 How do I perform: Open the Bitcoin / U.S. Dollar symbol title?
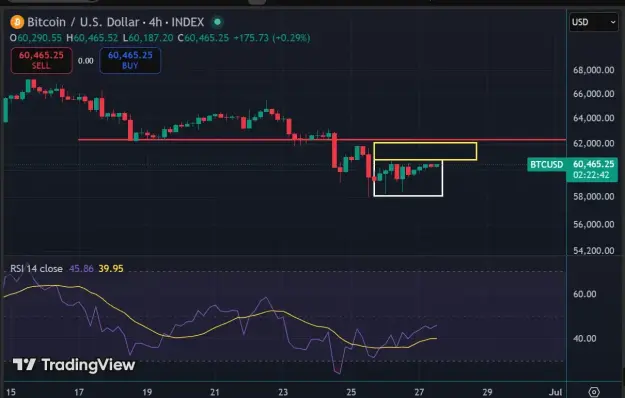(116, 22)
